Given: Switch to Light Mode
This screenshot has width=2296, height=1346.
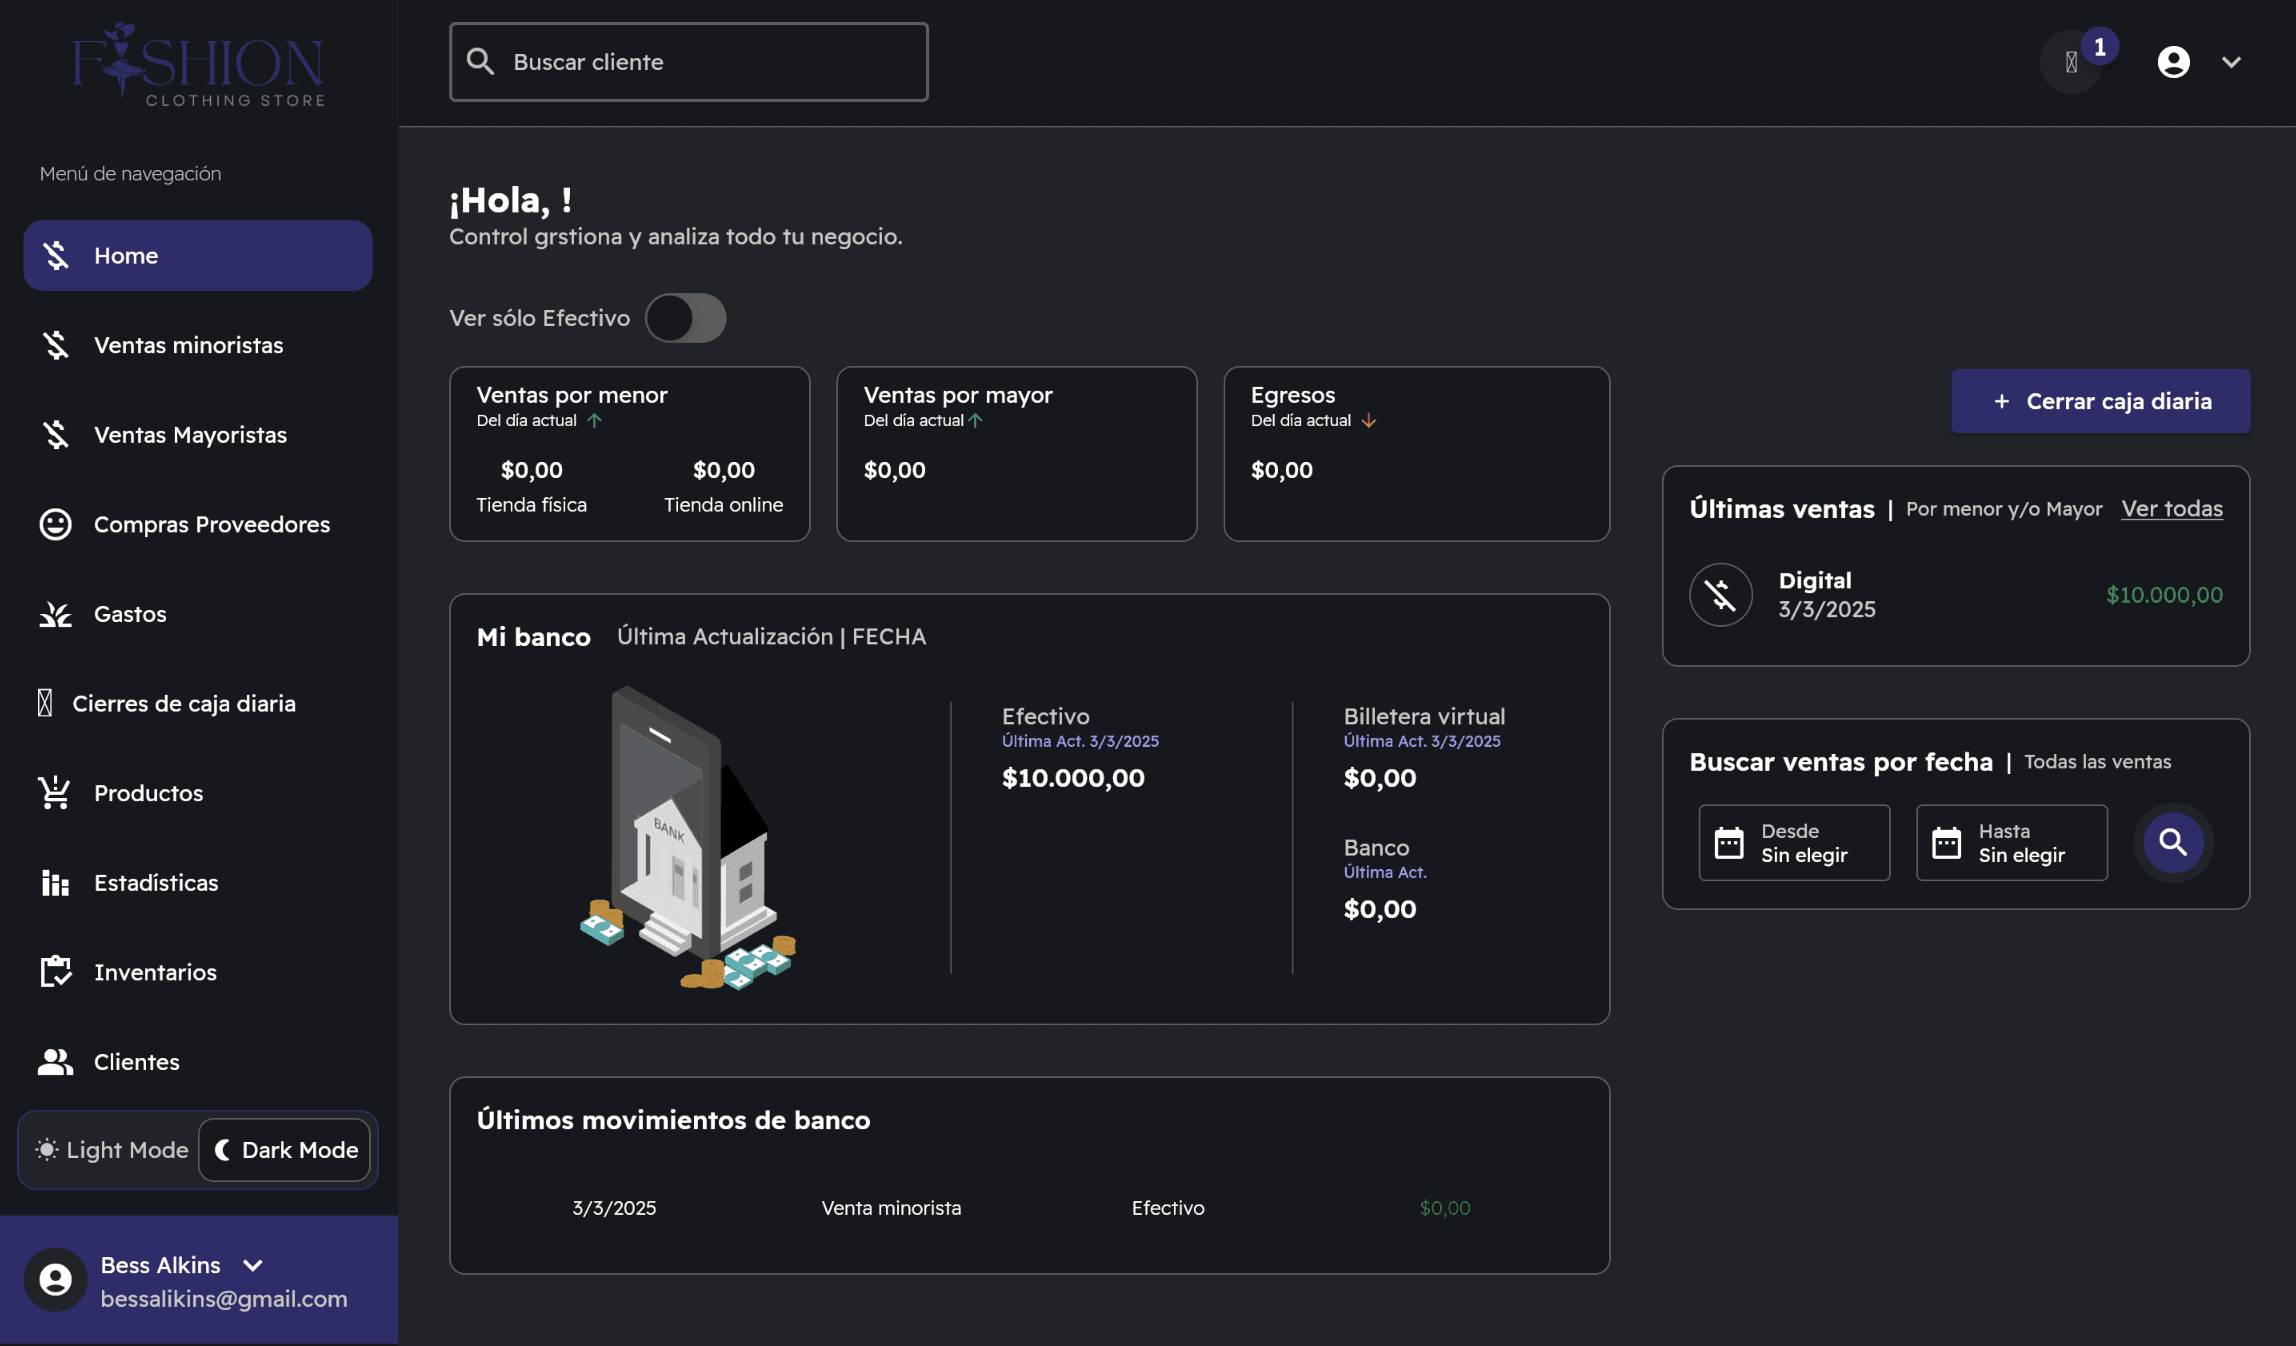Looking at the screenshot, I should (x=112, y=1150).
